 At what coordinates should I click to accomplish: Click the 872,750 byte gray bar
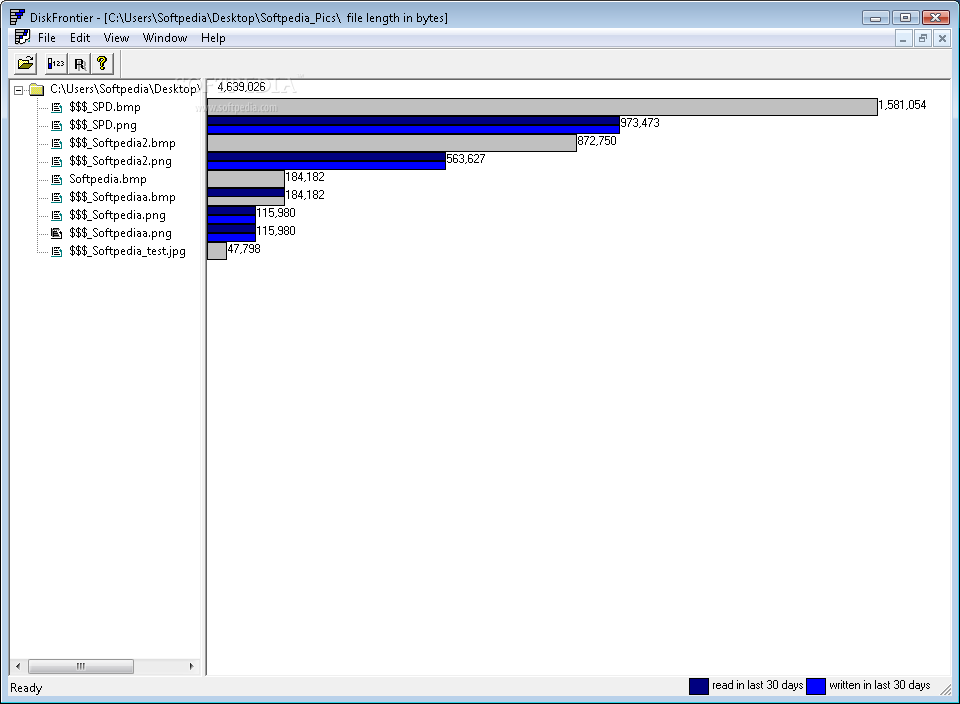click(392, 143)
